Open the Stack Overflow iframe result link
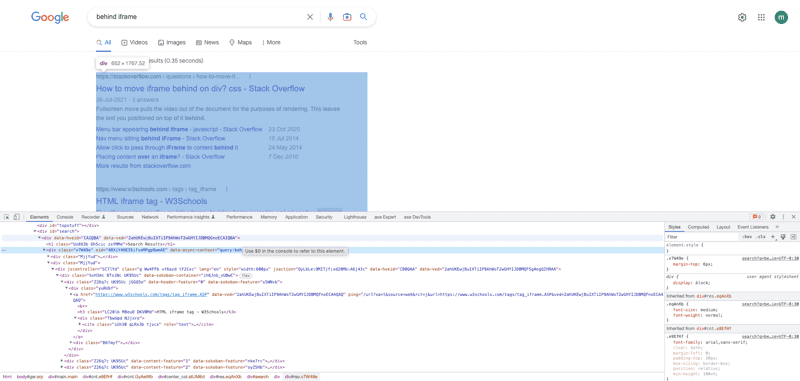Screen dimensions: 800x381 [x=201, y=88]
